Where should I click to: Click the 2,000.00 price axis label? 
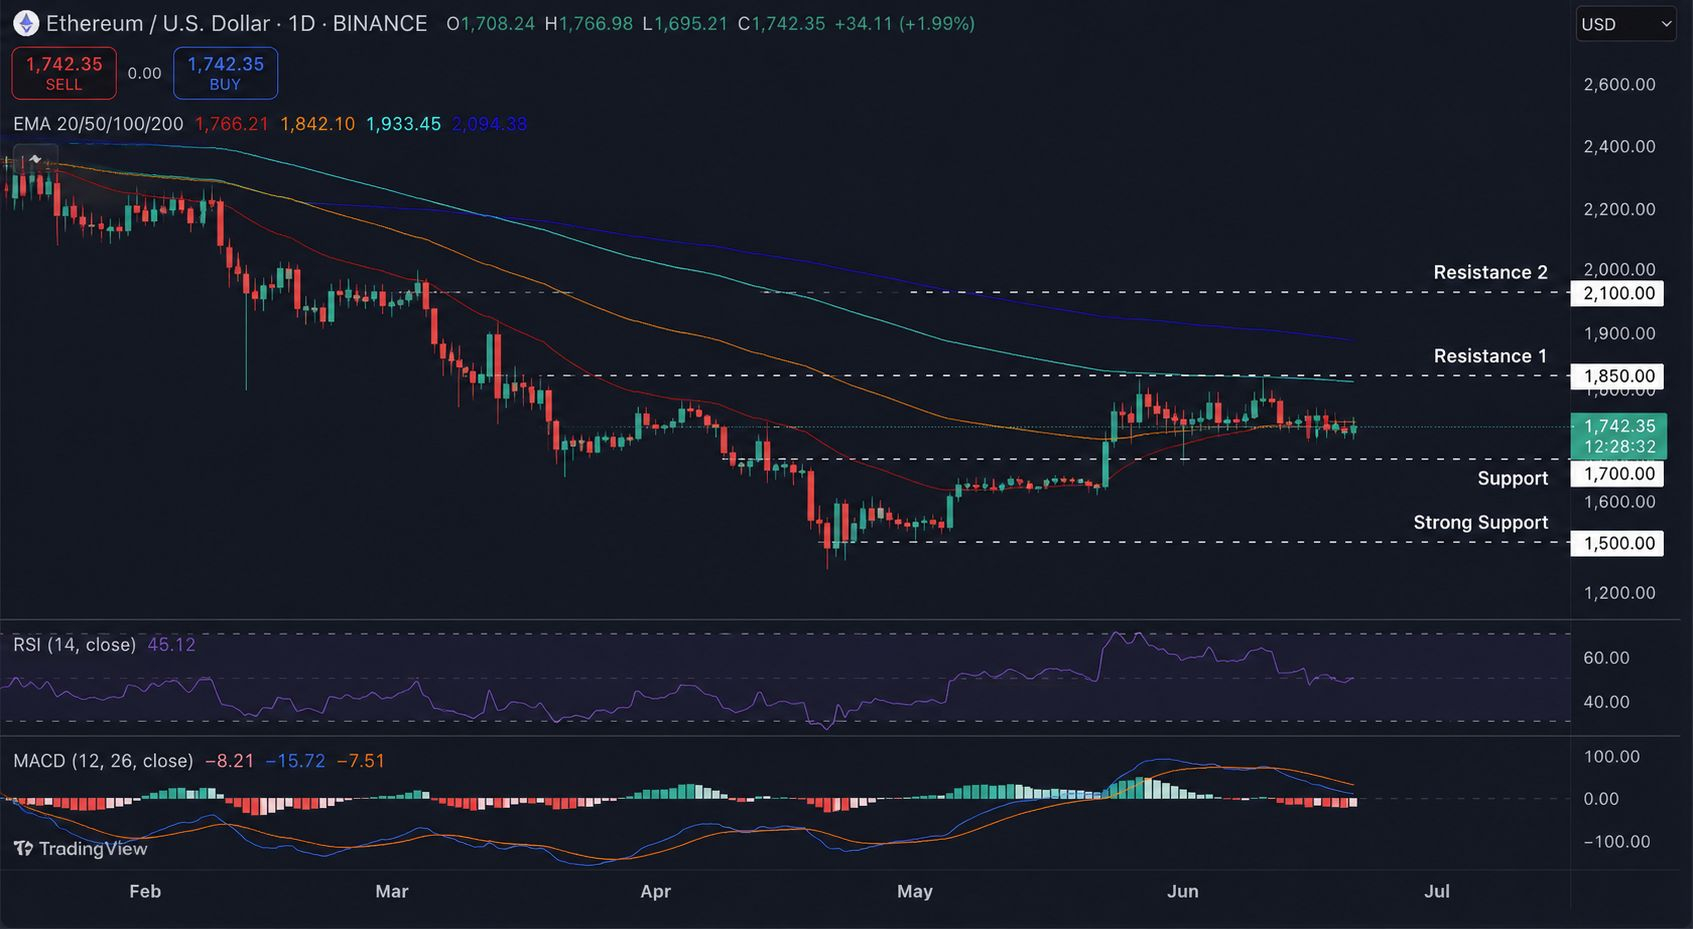[x=1620, y=269]
